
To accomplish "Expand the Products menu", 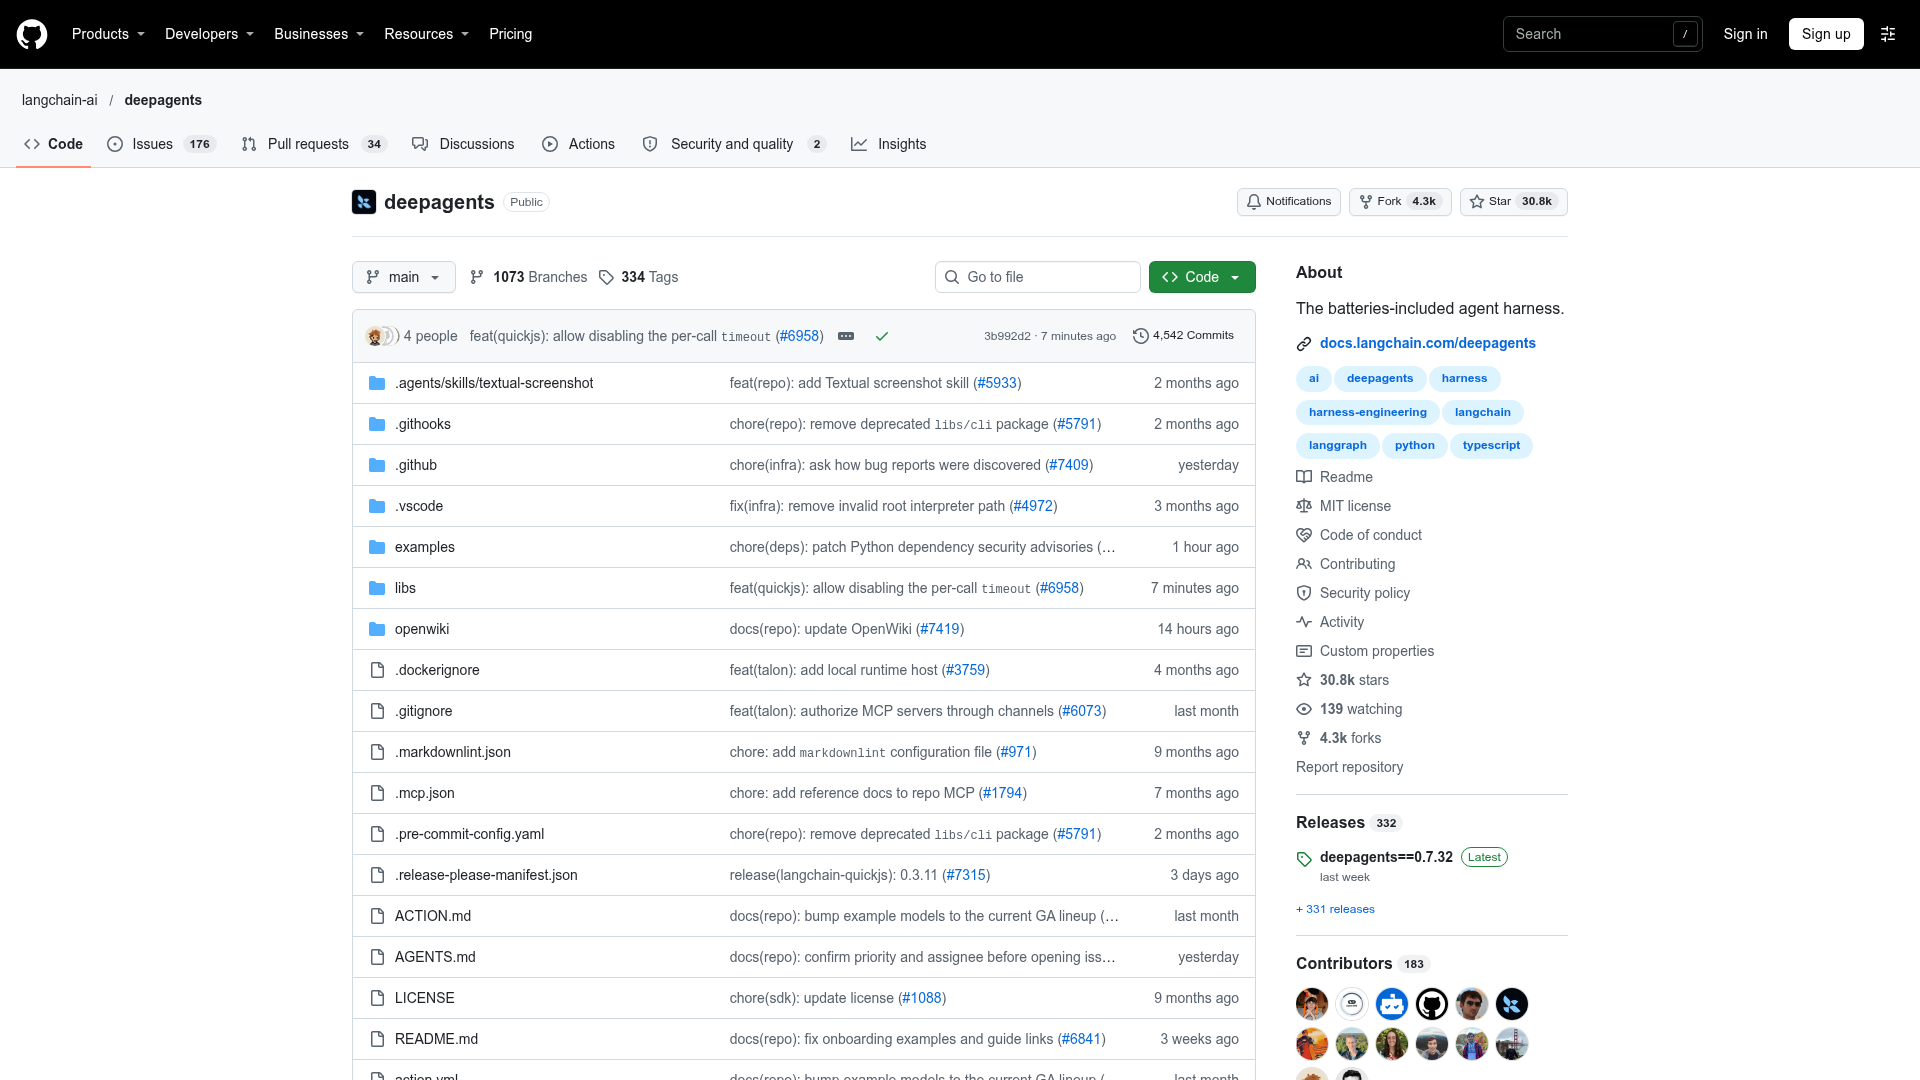I will [x=108, y=34].
